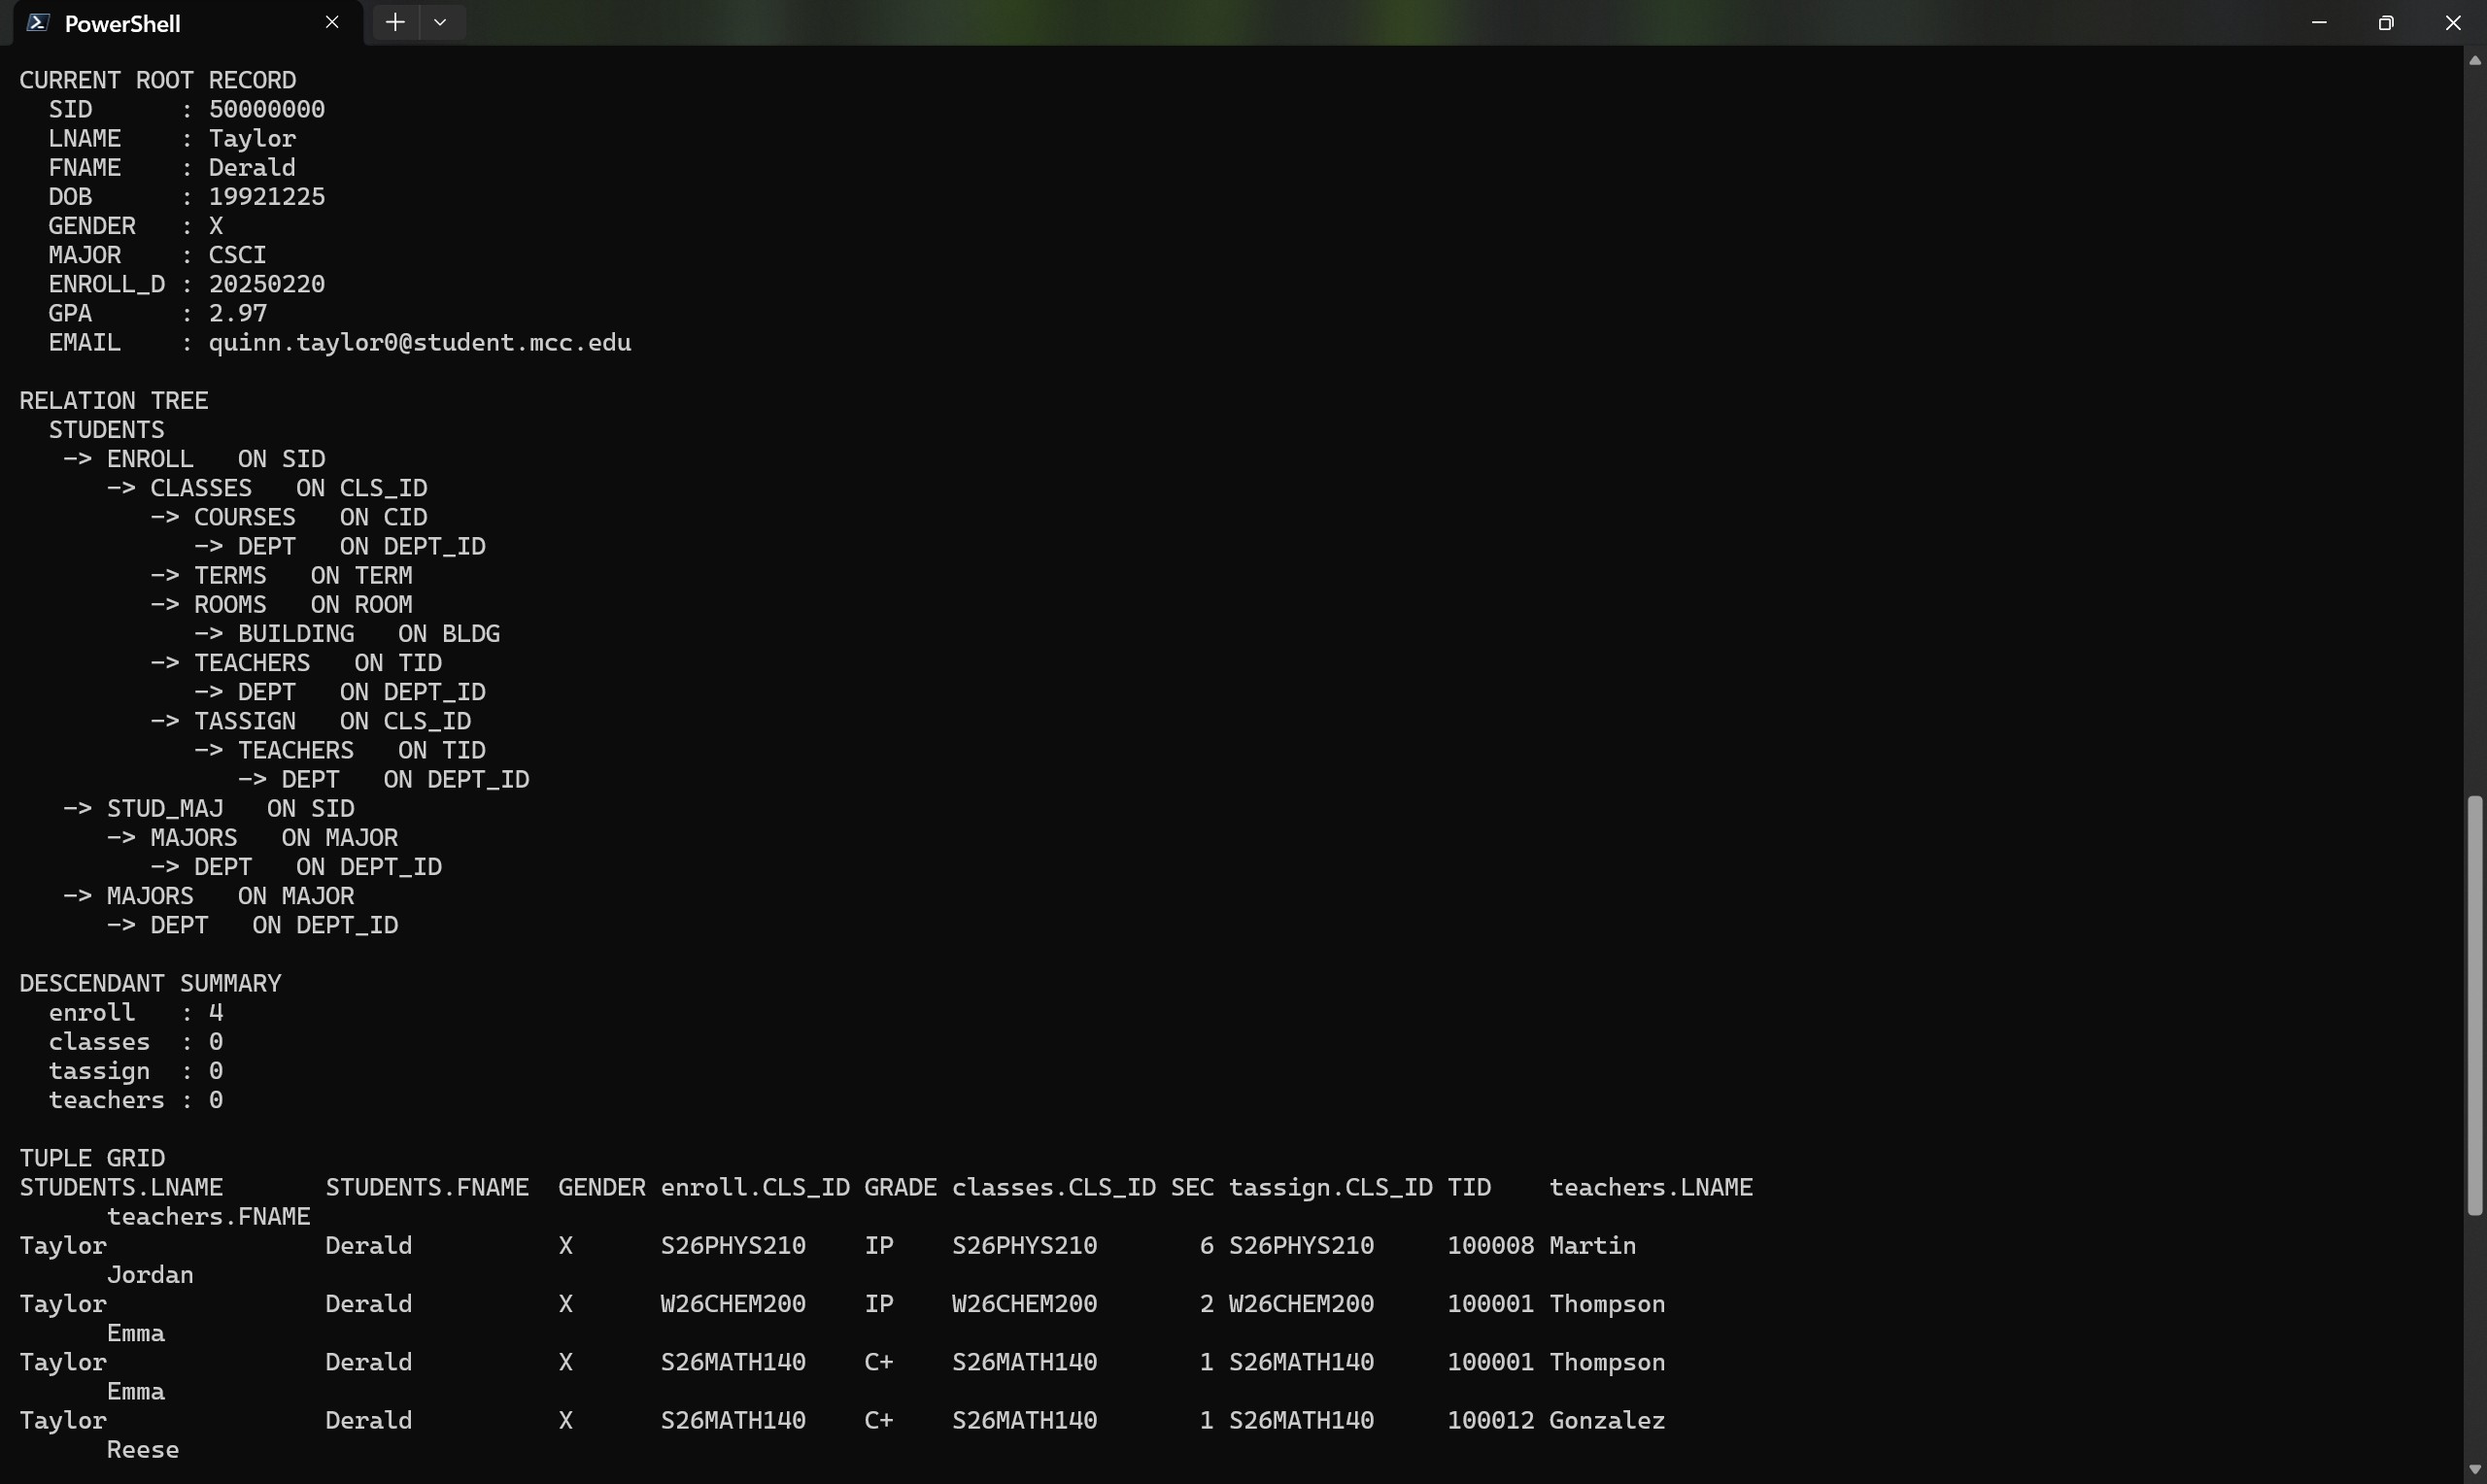Click the TASSIGN ON CLS_ID line
Image resolution: width=2487 pixels, height=1484 pixels.
[x=311, y=721]
